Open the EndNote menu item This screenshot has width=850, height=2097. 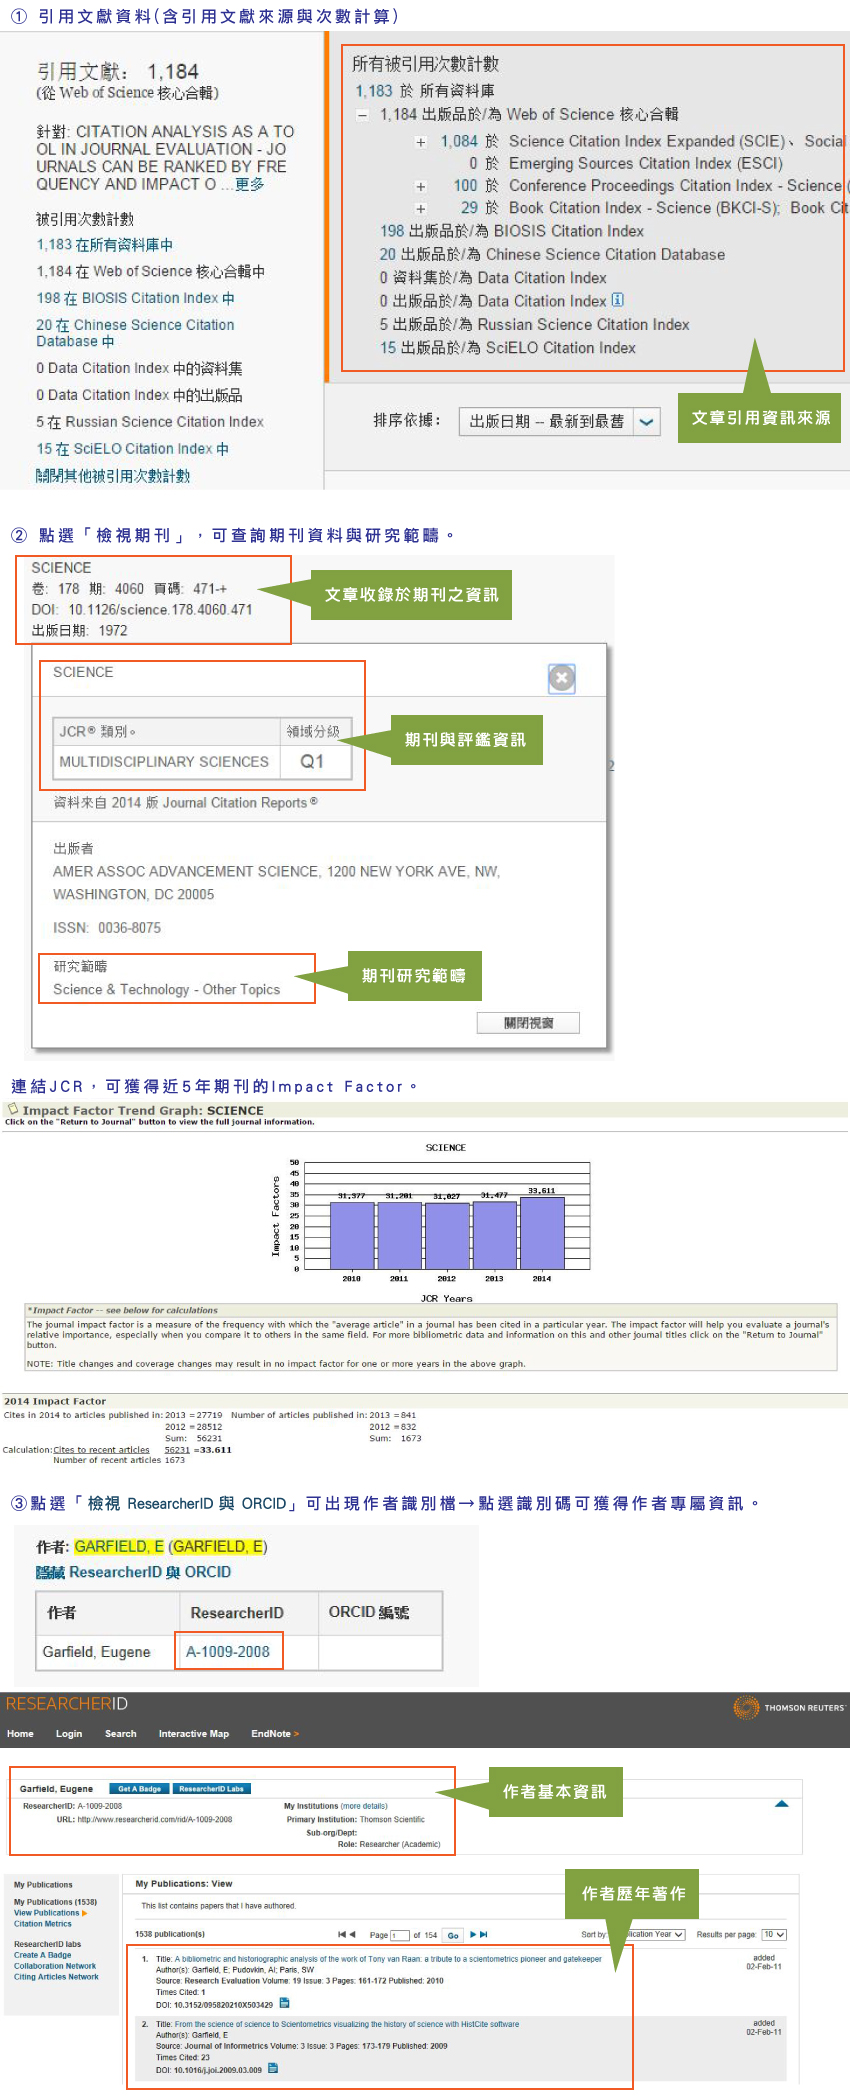click(x=274, y=1734)
